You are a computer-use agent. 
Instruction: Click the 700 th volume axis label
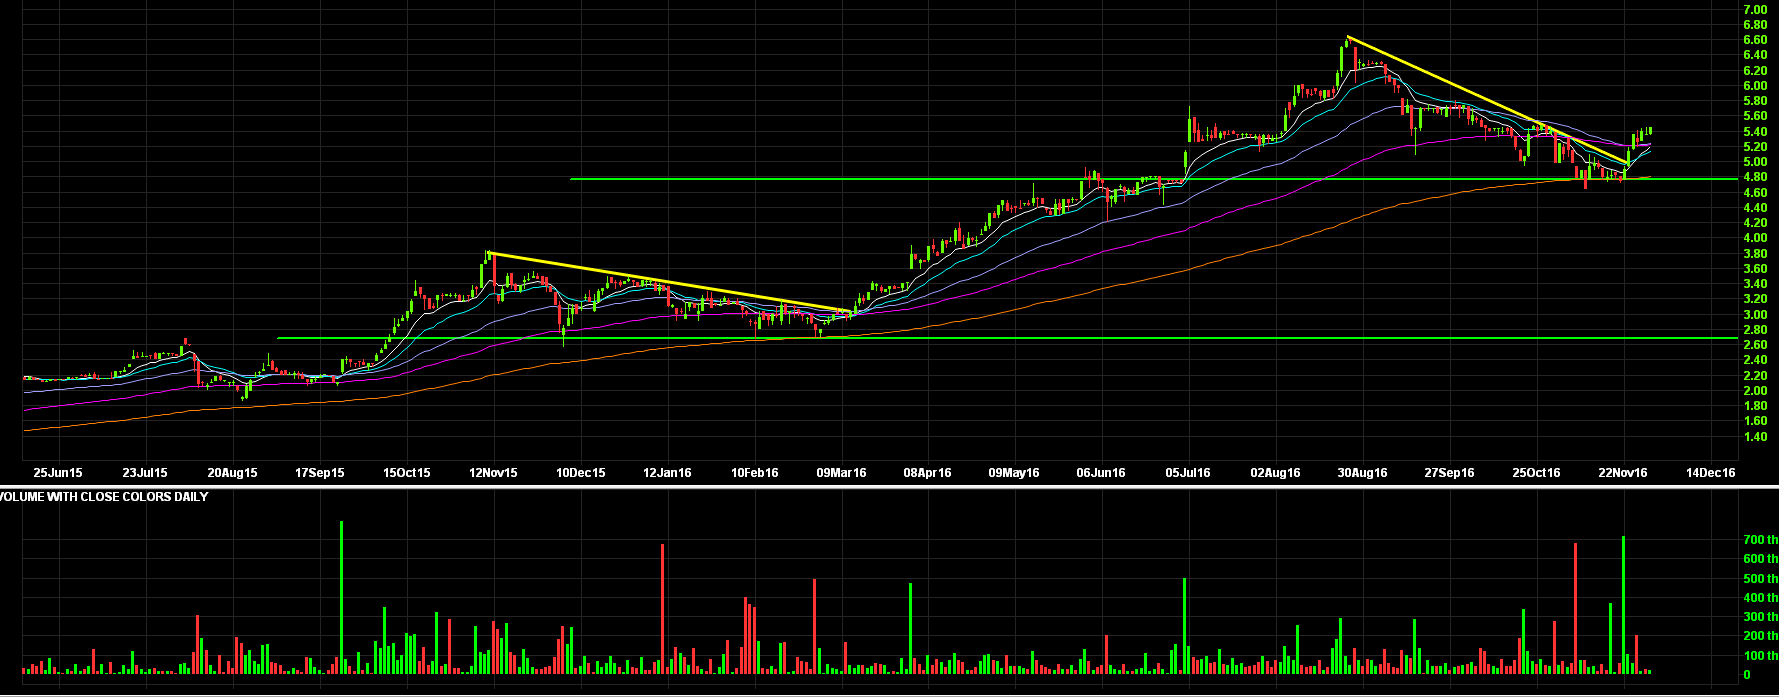coord(1761,540)
